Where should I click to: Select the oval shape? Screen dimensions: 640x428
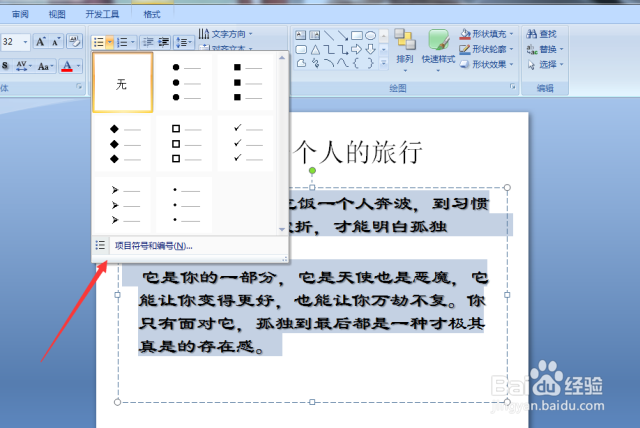tap(371, 35)
